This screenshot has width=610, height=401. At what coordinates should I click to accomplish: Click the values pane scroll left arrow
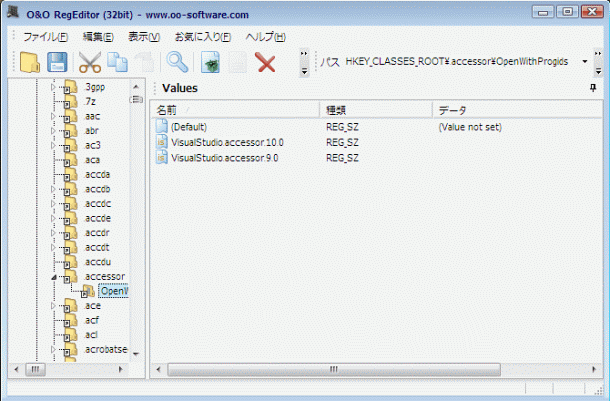[x=158, y=369]
